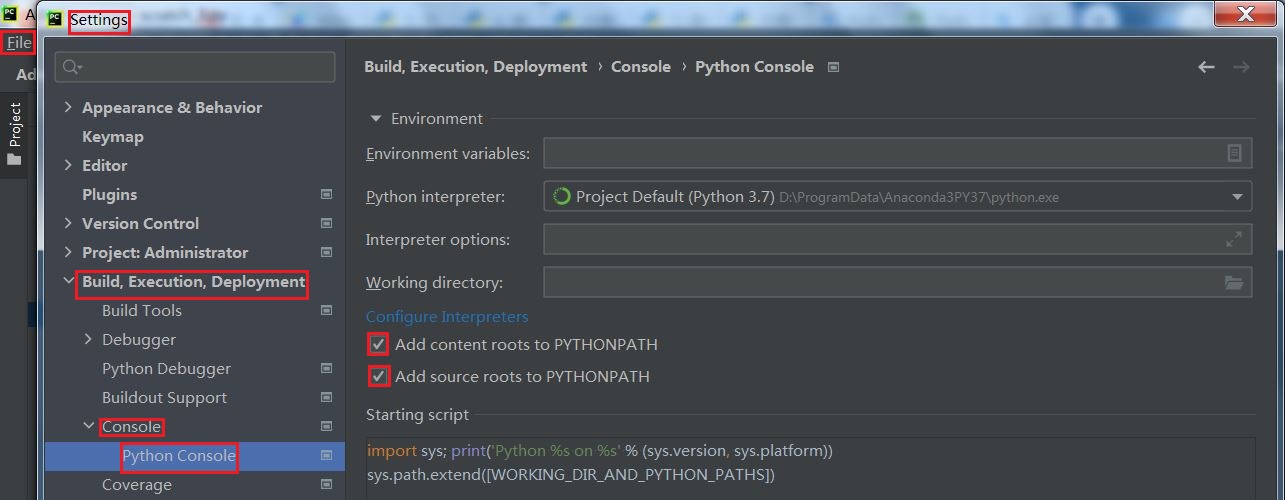Click the Working directory input field
The width and height of the screenshot is (1285, 500).
coord(880,283)
